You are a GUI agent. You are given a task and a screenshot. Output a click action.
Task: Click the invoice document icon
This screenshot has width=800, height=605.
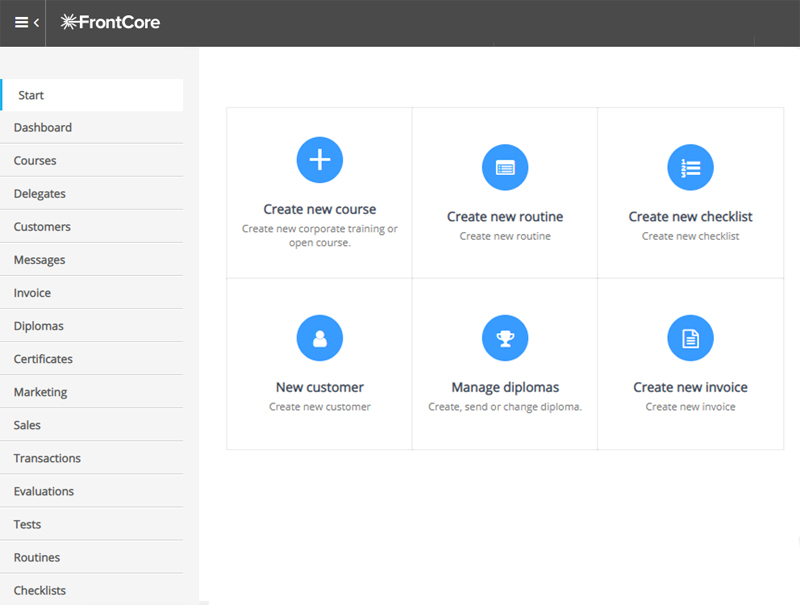[690, 338]
